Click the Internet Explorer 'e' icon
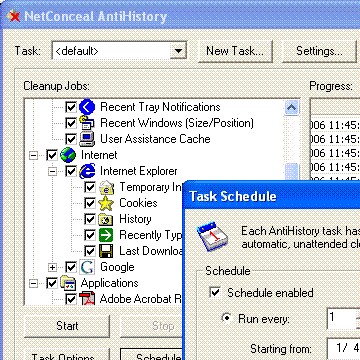The image size is (360, 360). coord(87,171)
